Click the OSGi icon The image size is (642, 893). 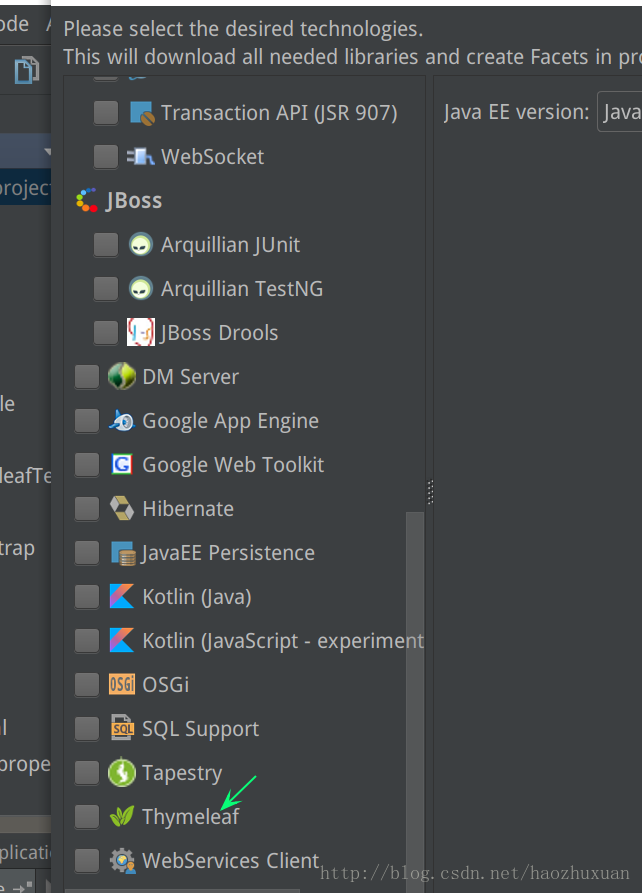[x=121, y=685]
